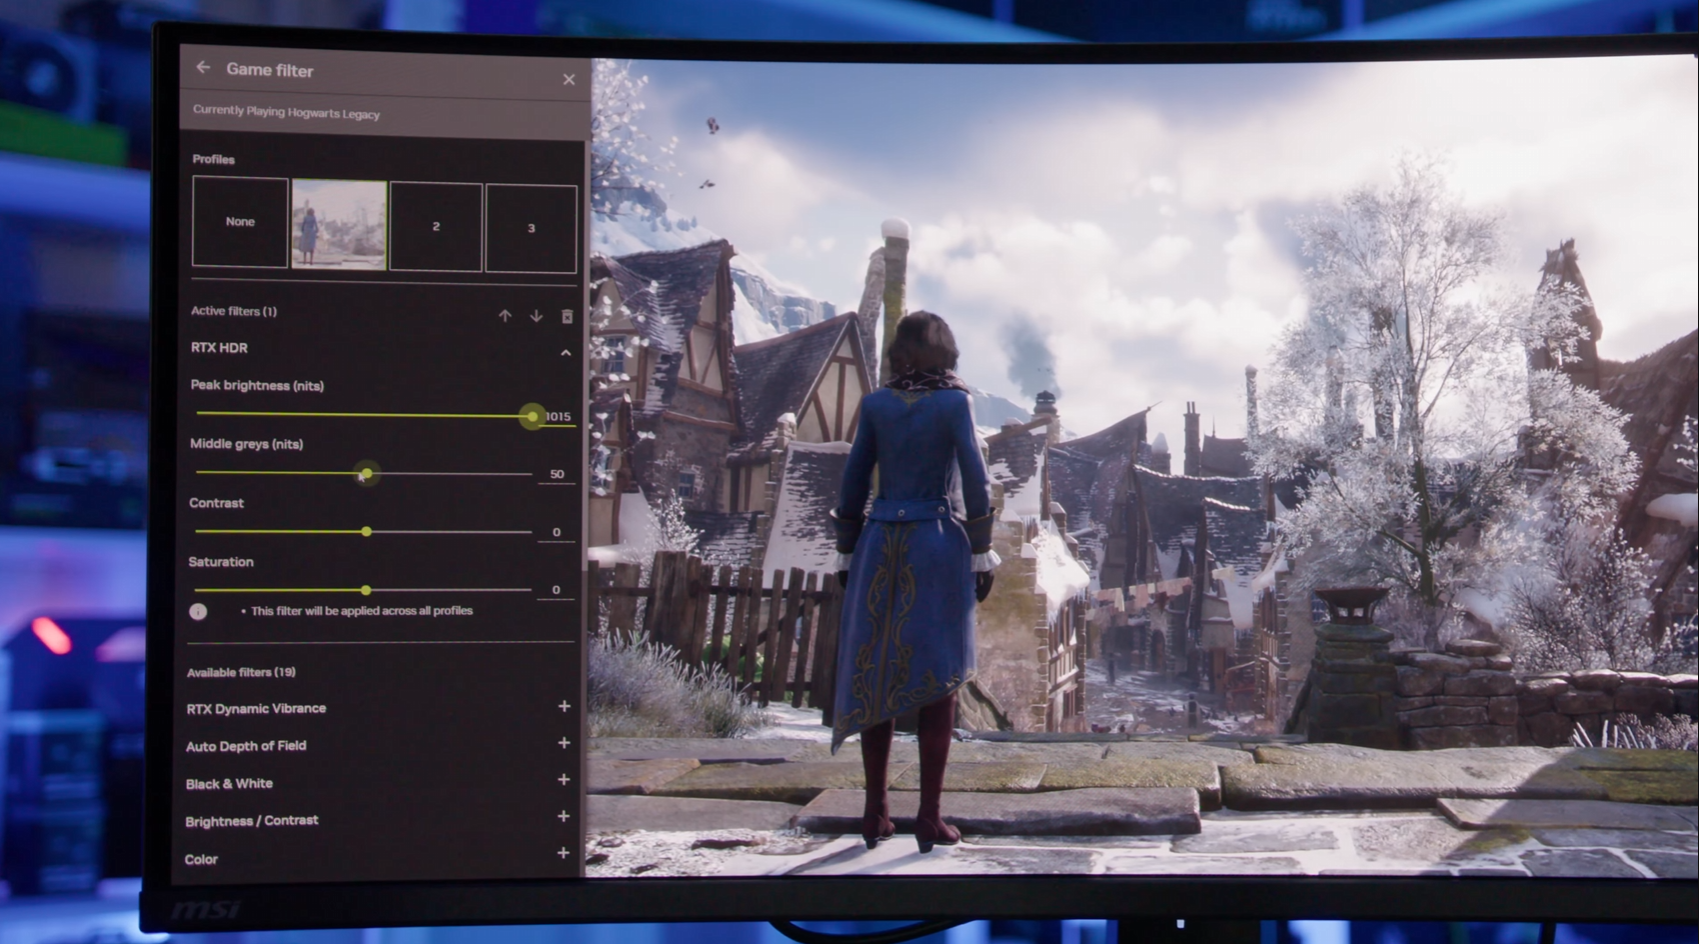This screenshot has height=944, width=1699.
Task: Click the Active filters (1) heading
Action: click(x=234, y=311)
